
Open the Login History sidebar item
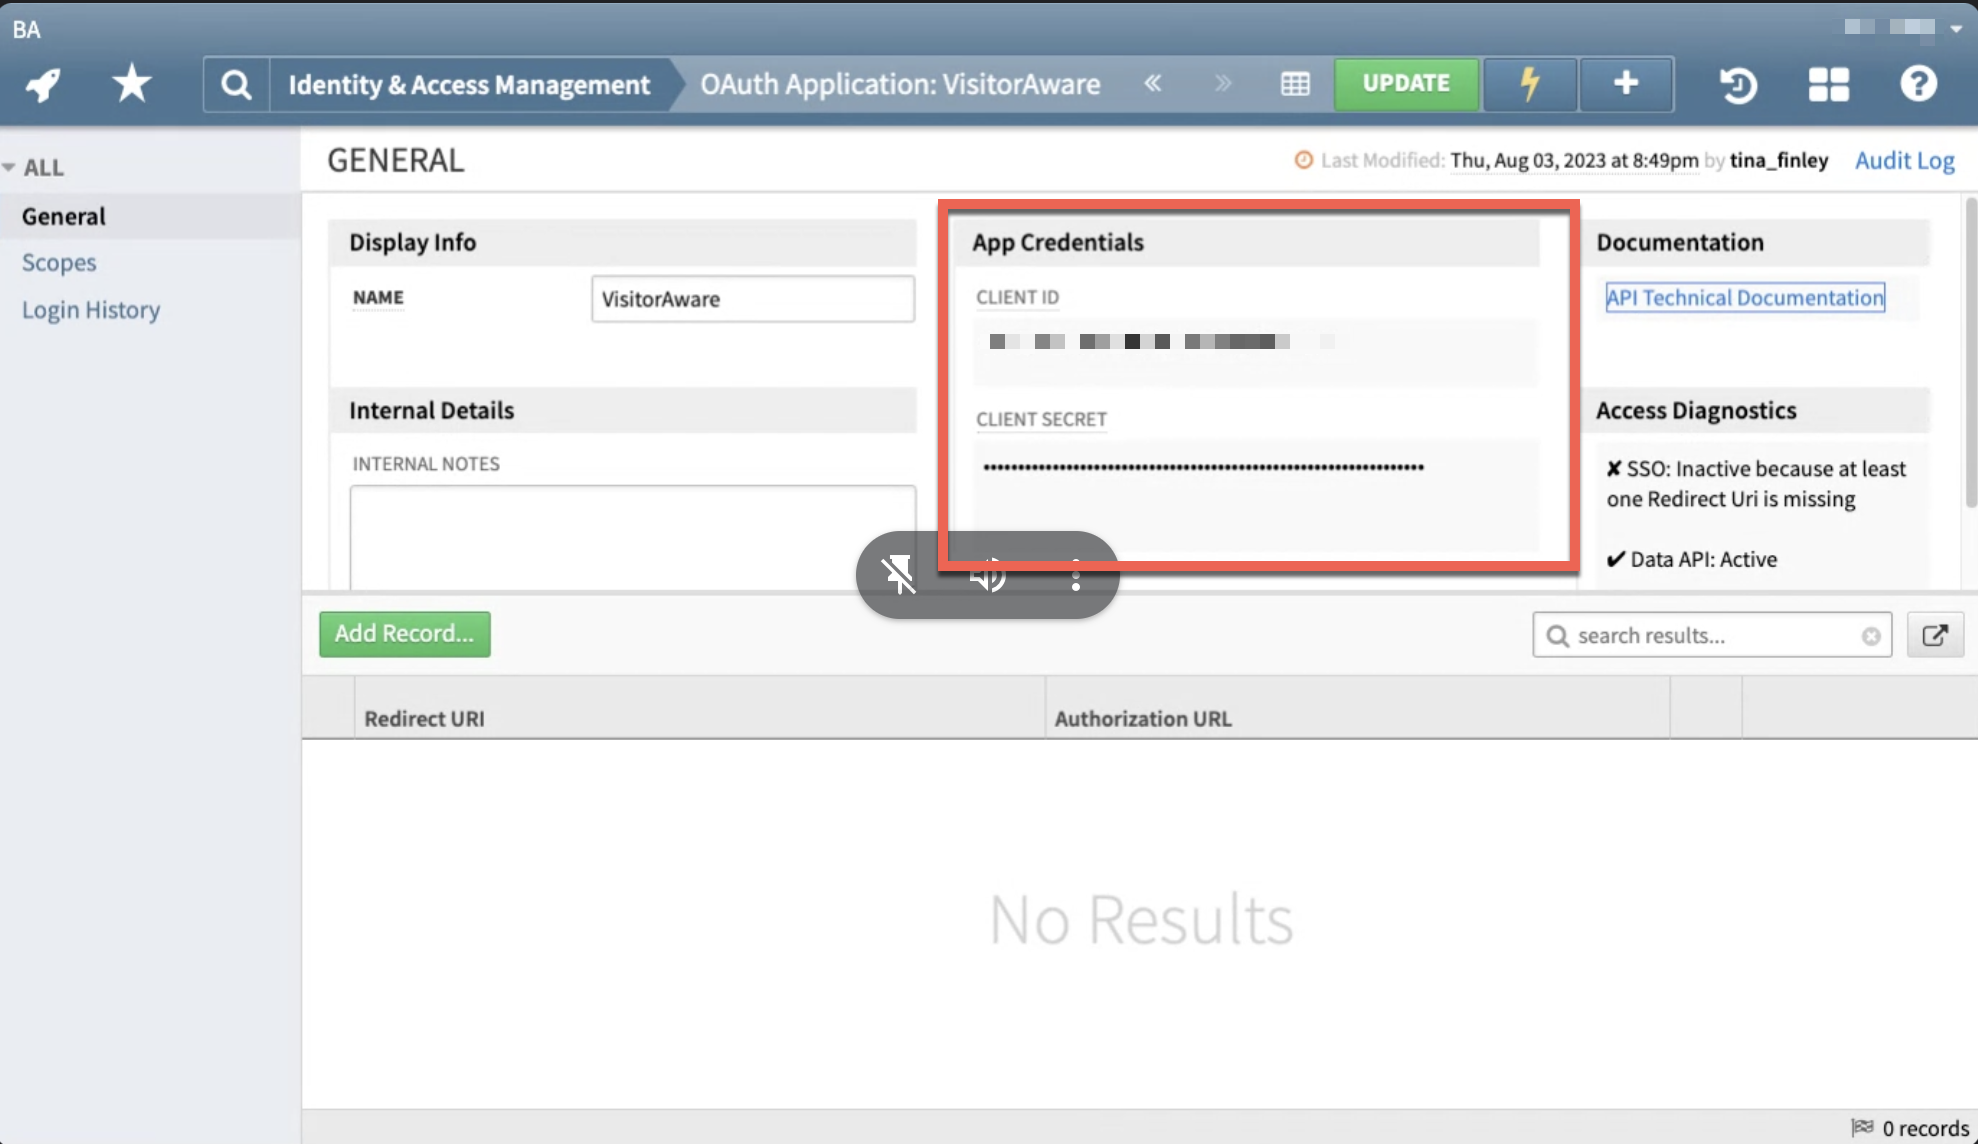coord(91,310)
